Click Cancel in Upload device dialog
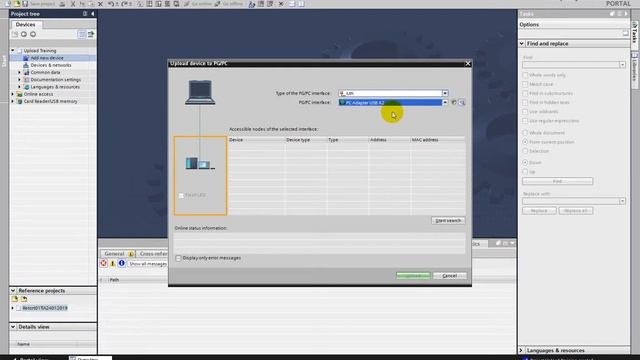 pos(449,276)
